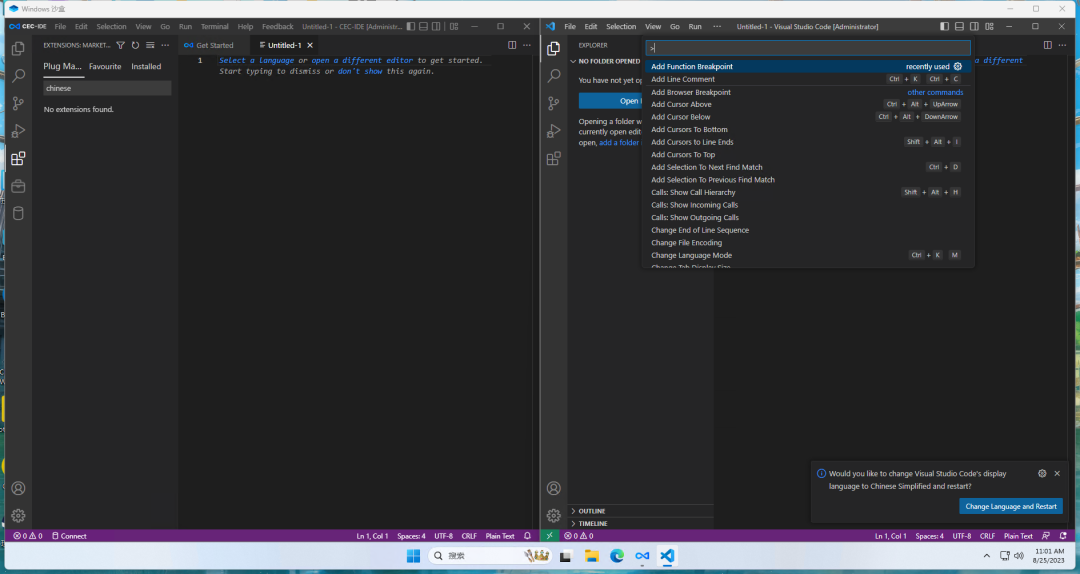Open the remote window indicator in VS Code status bar
Image resolution: width=1080 pixels, height=574 pixels.
pyautogui.click(x=550, y=535)
